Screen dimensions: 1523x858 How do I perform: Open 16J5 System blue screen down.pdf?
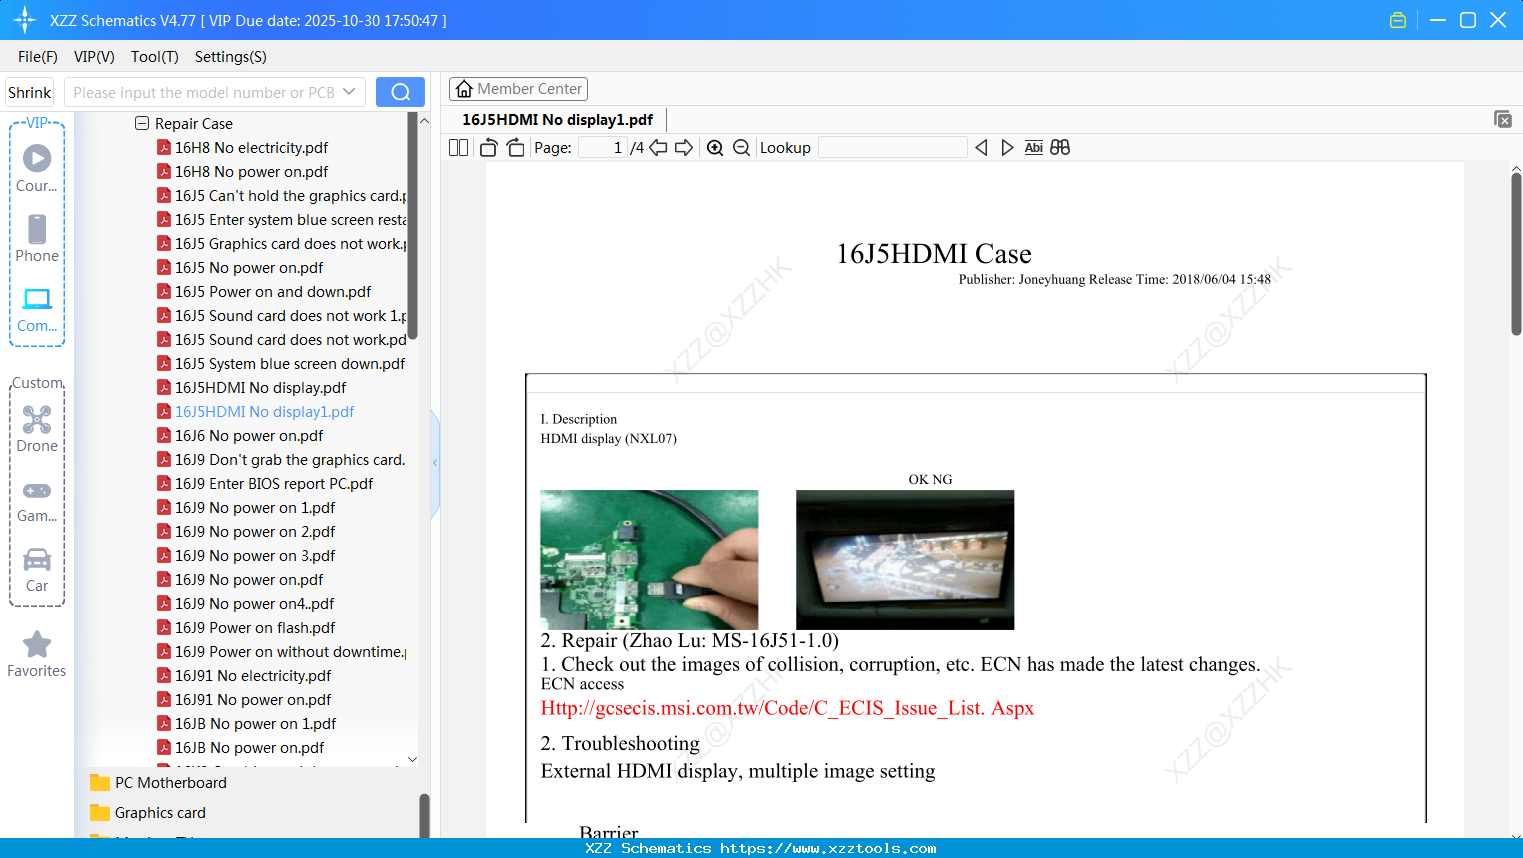[290, 364]
